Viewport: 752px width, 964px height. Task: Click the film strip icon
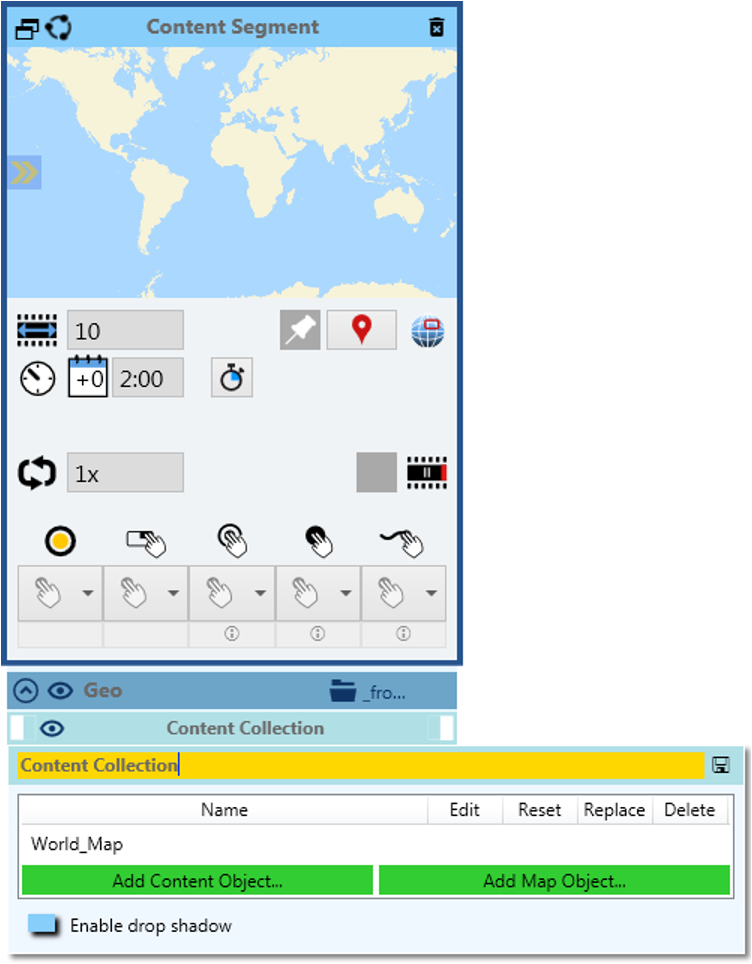click(x=426, y=473)
